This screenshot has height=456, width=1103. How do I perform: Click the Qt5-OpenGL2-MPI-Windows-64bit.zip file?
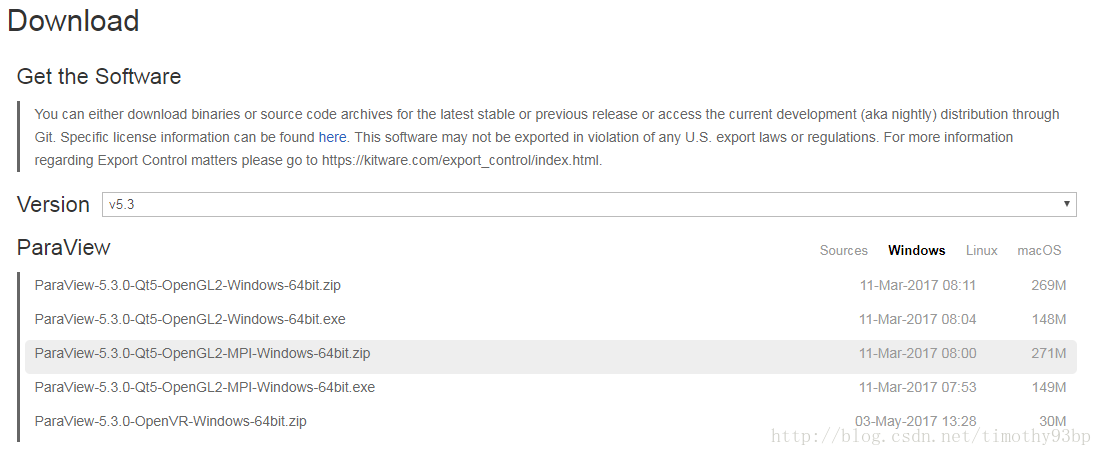[x=202, y=353]
